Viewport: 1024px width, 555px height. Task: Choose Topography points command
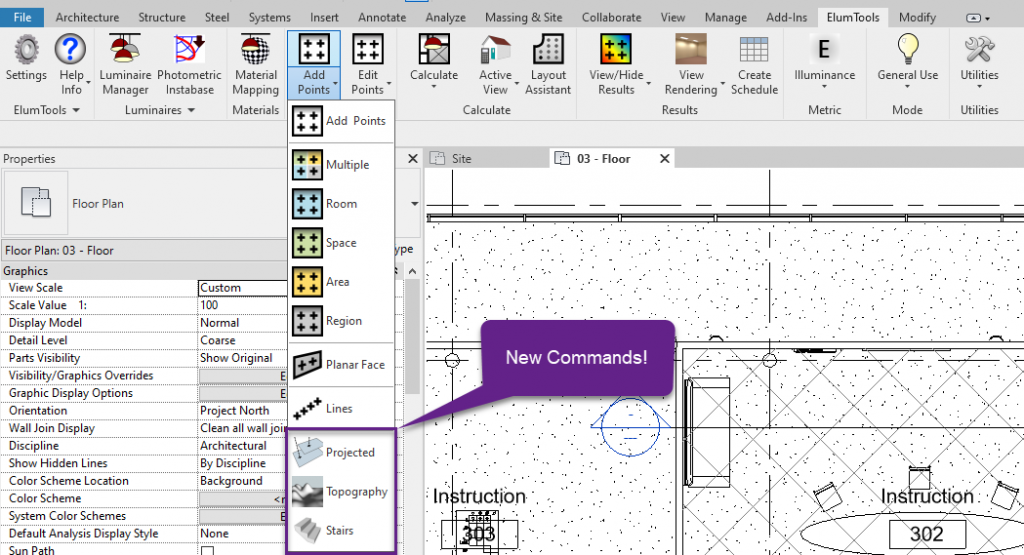click(x=341, y=492)
